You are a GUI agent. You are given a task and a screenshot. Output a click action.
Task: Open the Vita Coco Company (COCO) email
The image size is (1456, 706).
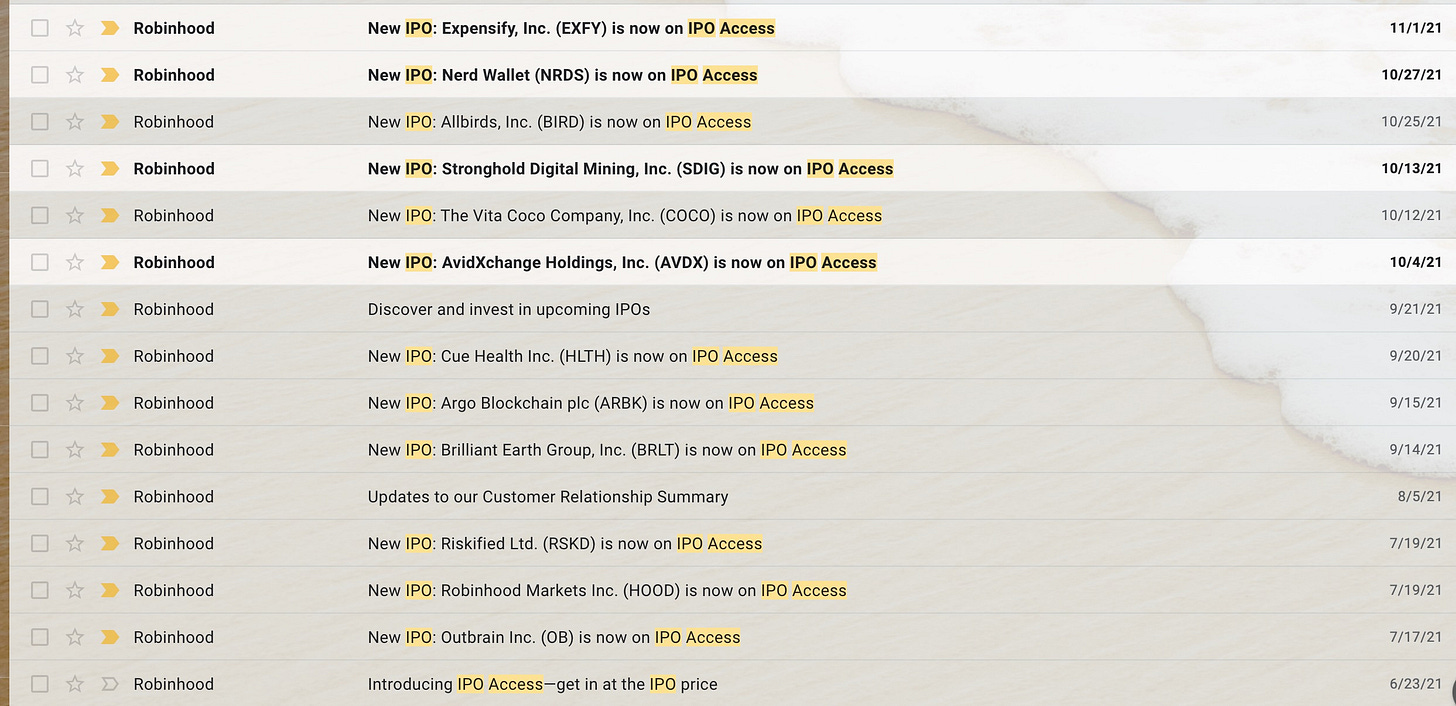click(x=625, y=215)
